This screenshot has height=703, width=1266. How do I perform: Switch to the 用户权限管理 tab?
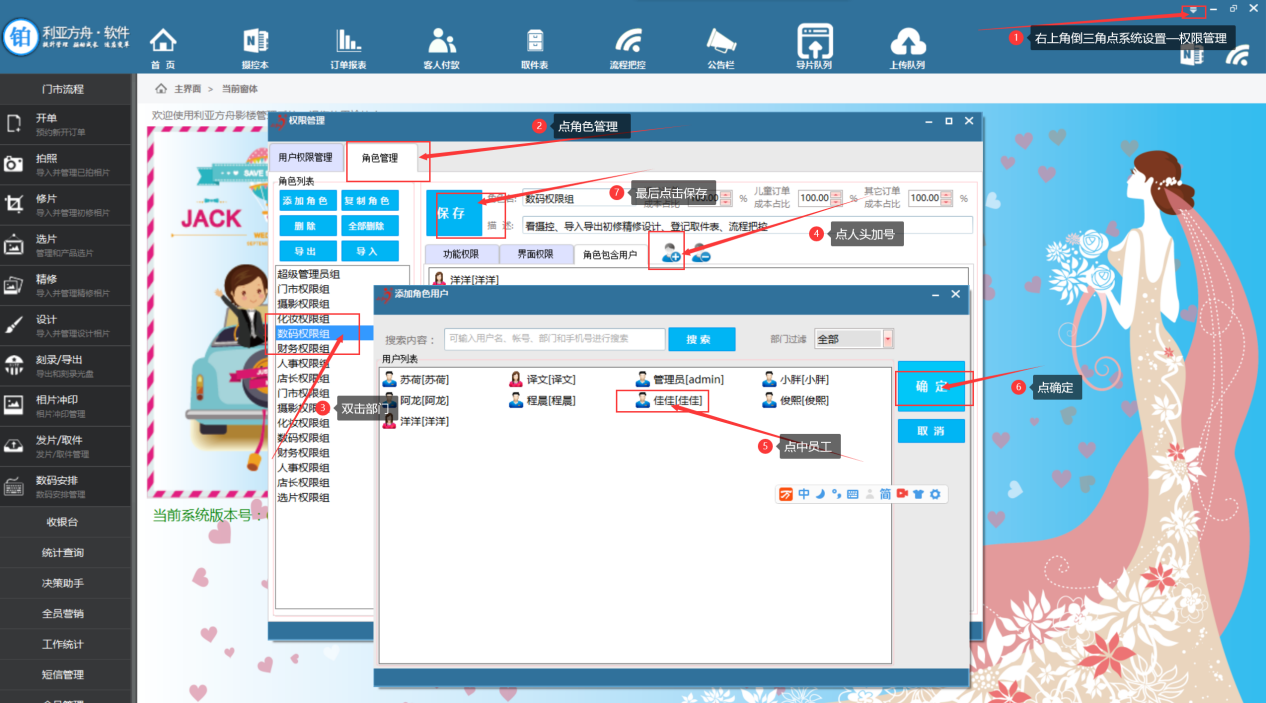click(305, 157)
